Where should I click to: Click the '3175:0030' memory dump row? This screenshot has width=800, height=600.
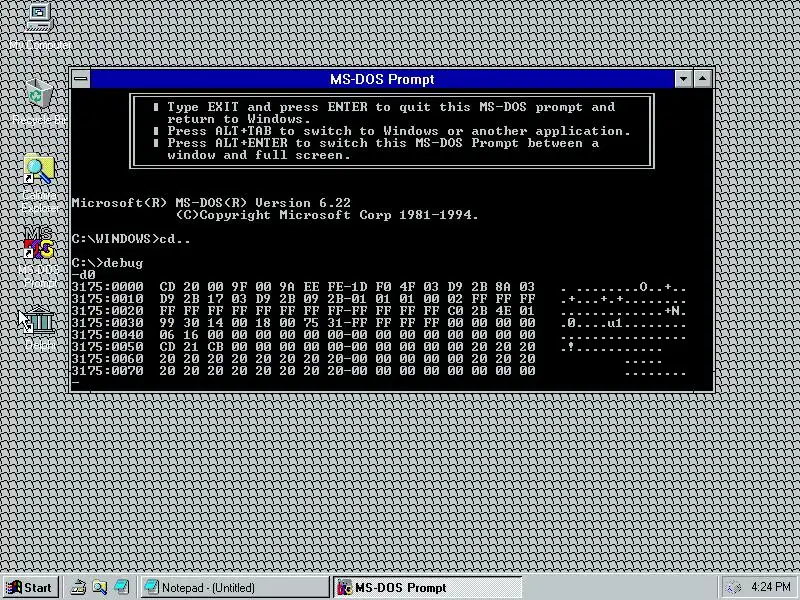pyautogui.click(x=379, y=323)
